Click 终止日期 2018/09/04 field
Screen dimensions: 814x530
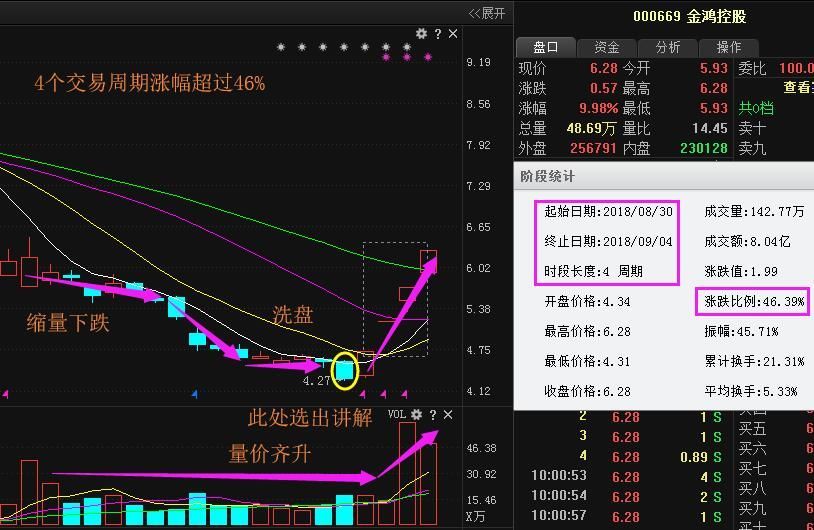(x=608, y=241)
